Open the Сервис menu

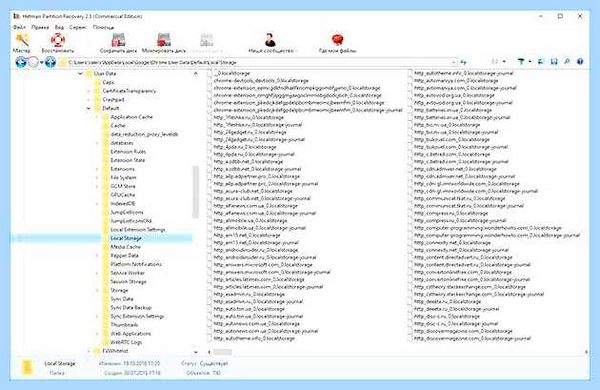click(x=78, y=28)
